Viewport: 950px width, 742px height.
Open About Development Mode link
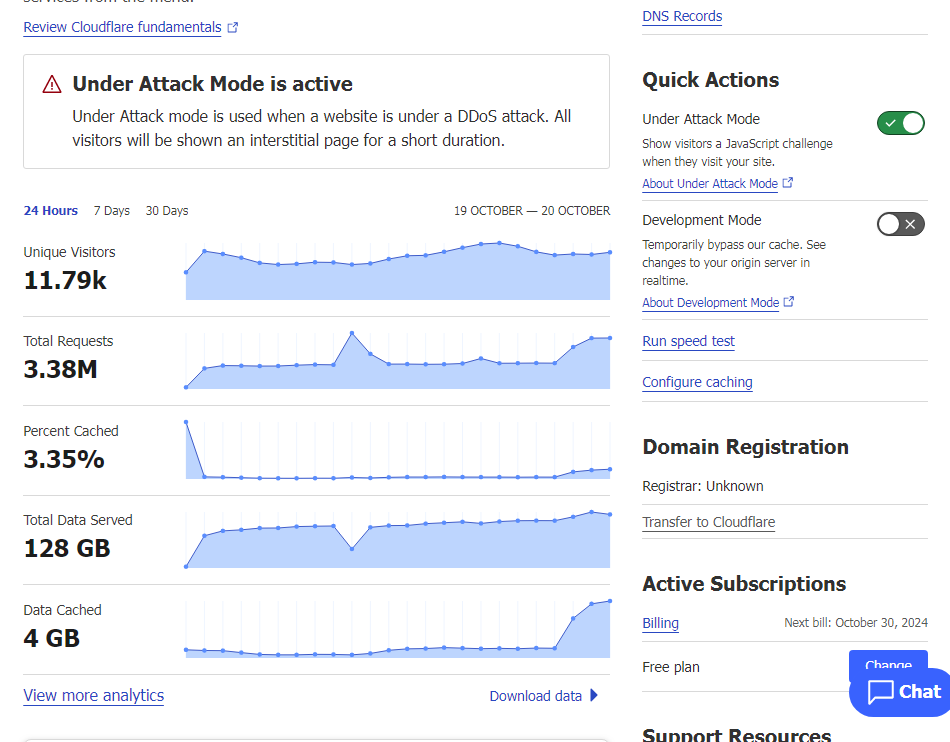pos(711,303)
